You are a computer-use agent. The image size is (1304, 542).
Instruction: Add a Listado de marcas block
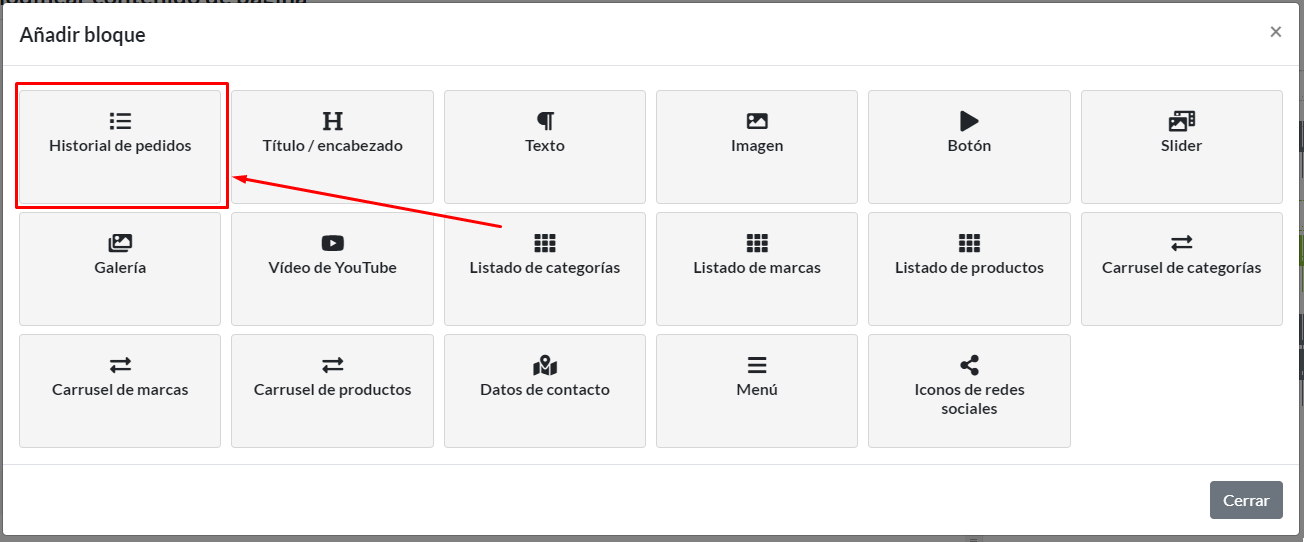click(757, 268)
